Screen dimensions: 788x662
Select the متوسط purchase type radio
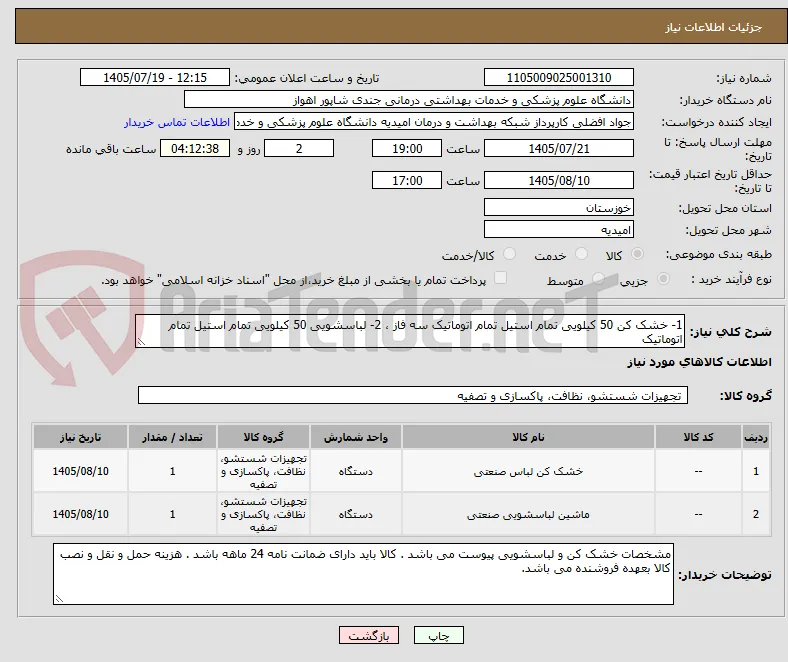pos(598,278)
